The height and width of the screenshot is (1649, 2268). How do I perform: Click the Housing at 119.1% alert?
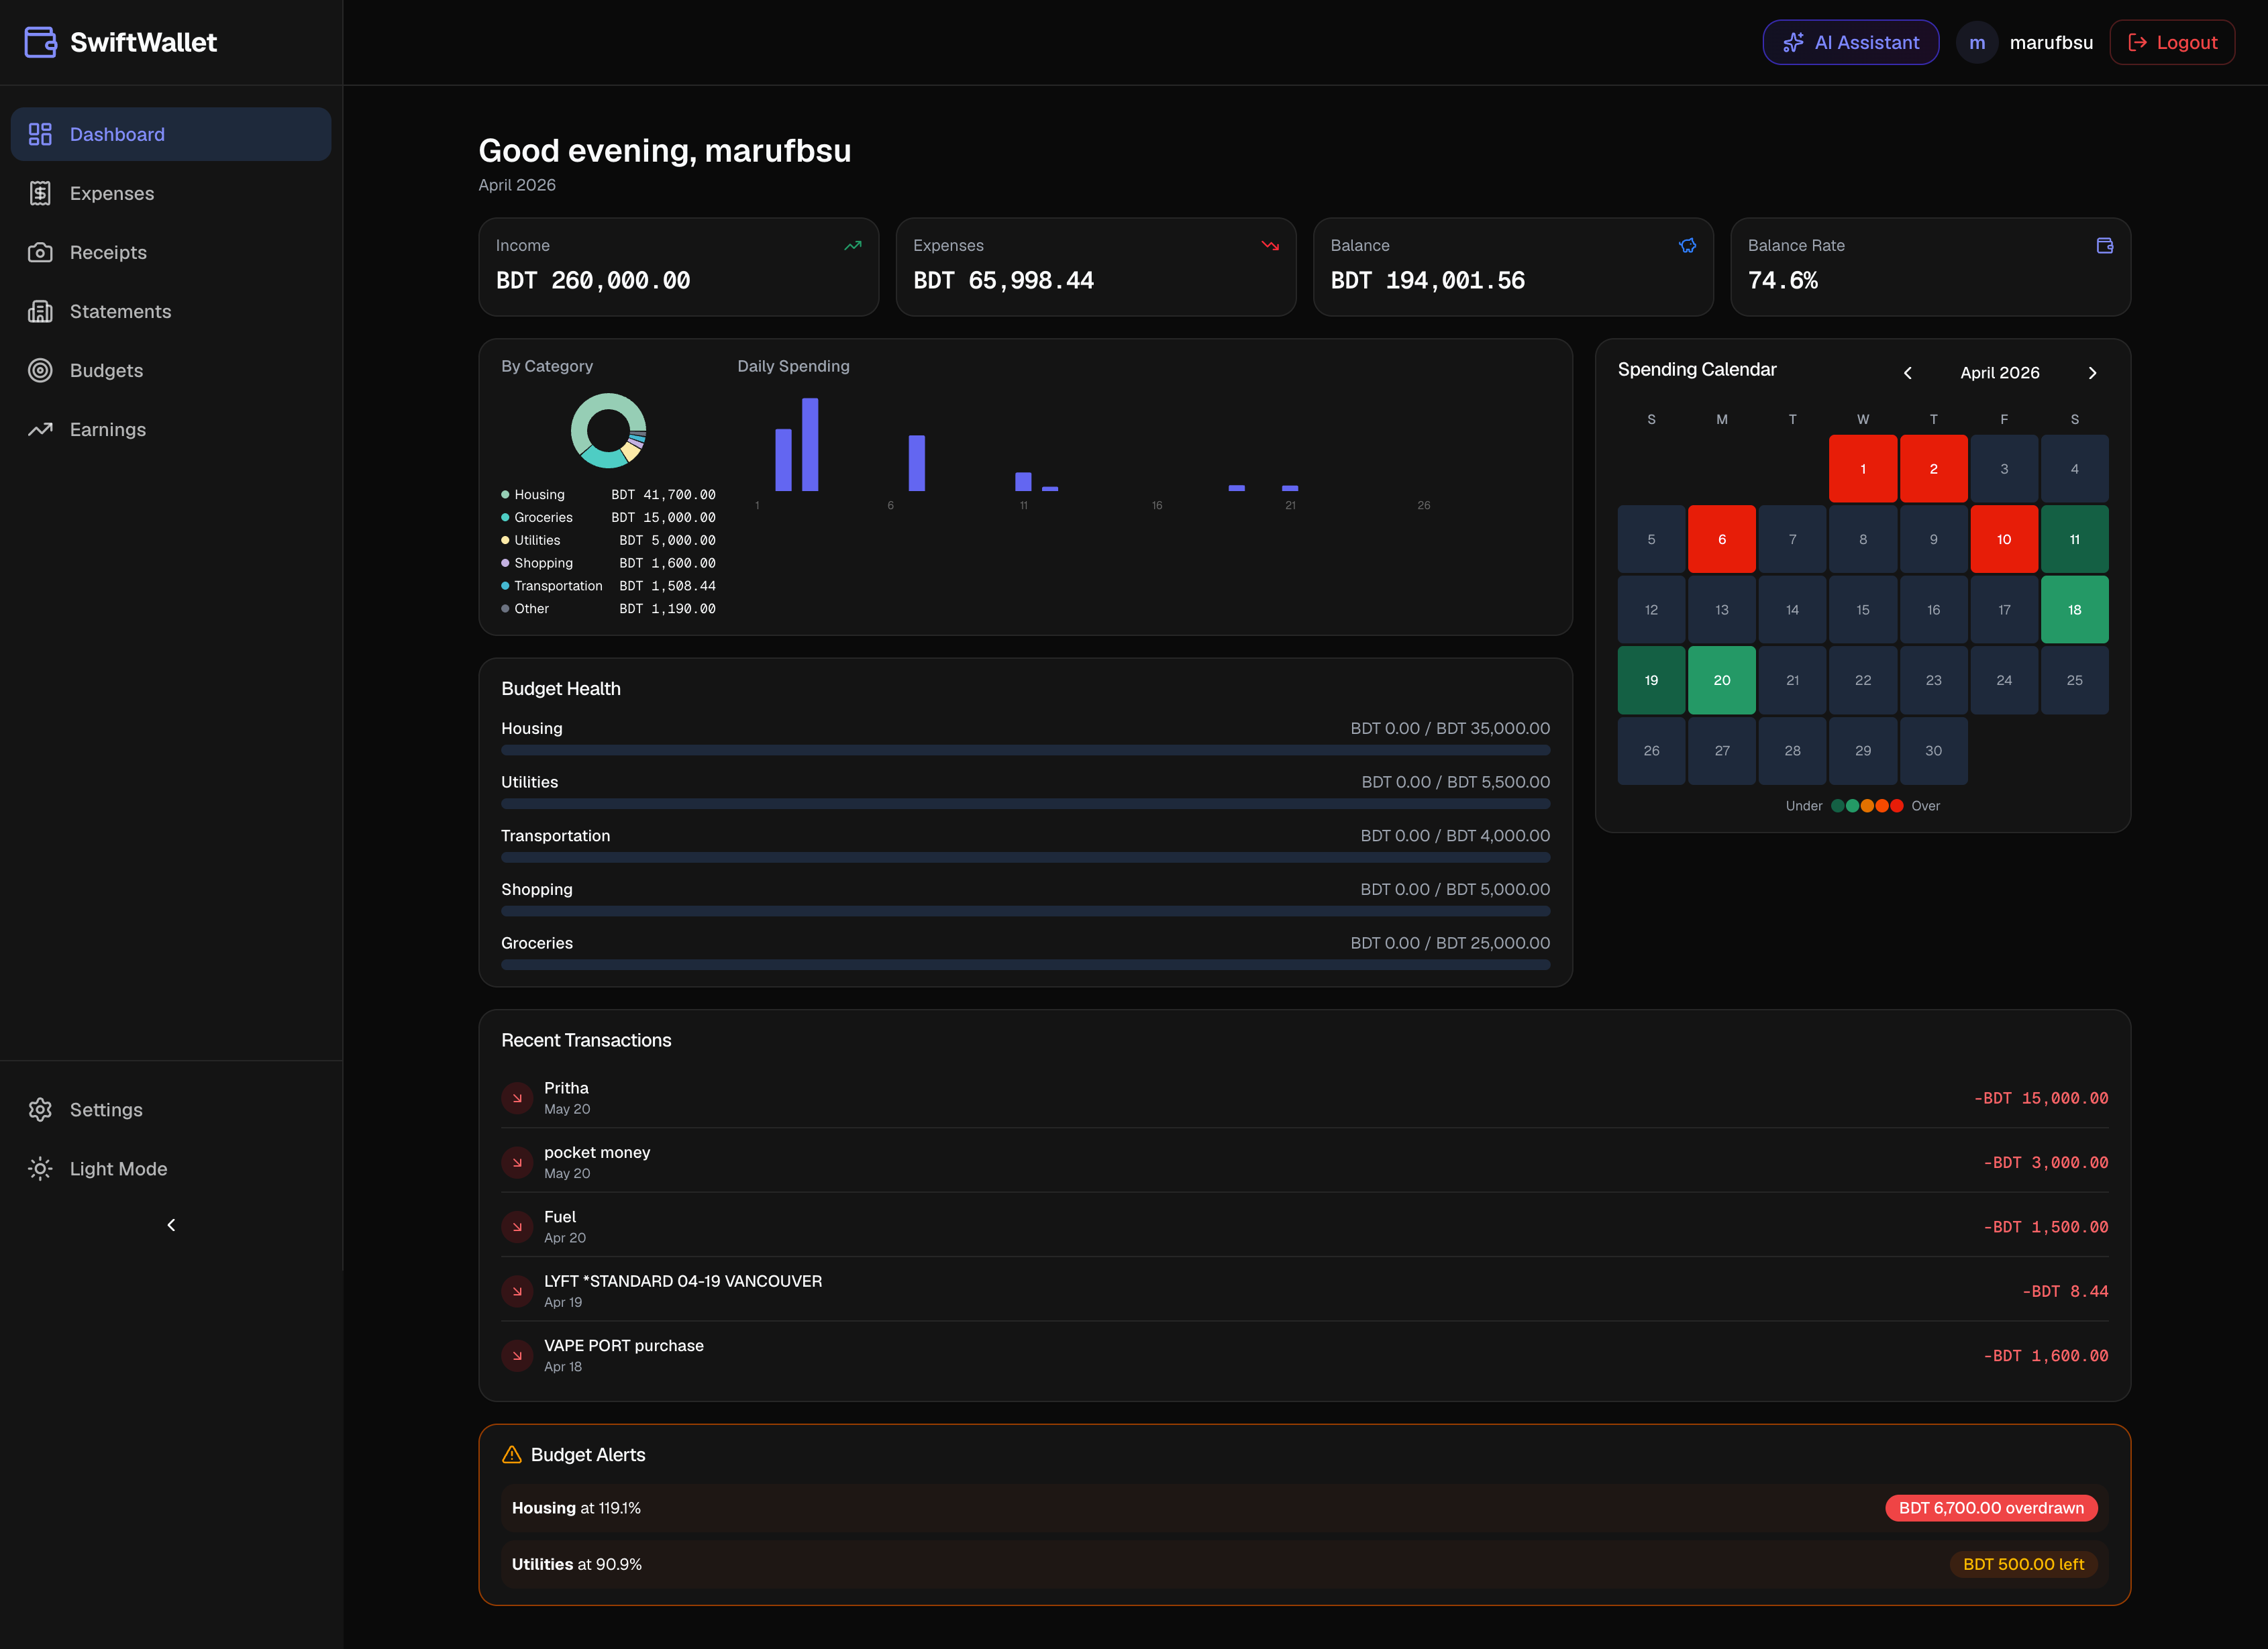click(1304, 1508)
